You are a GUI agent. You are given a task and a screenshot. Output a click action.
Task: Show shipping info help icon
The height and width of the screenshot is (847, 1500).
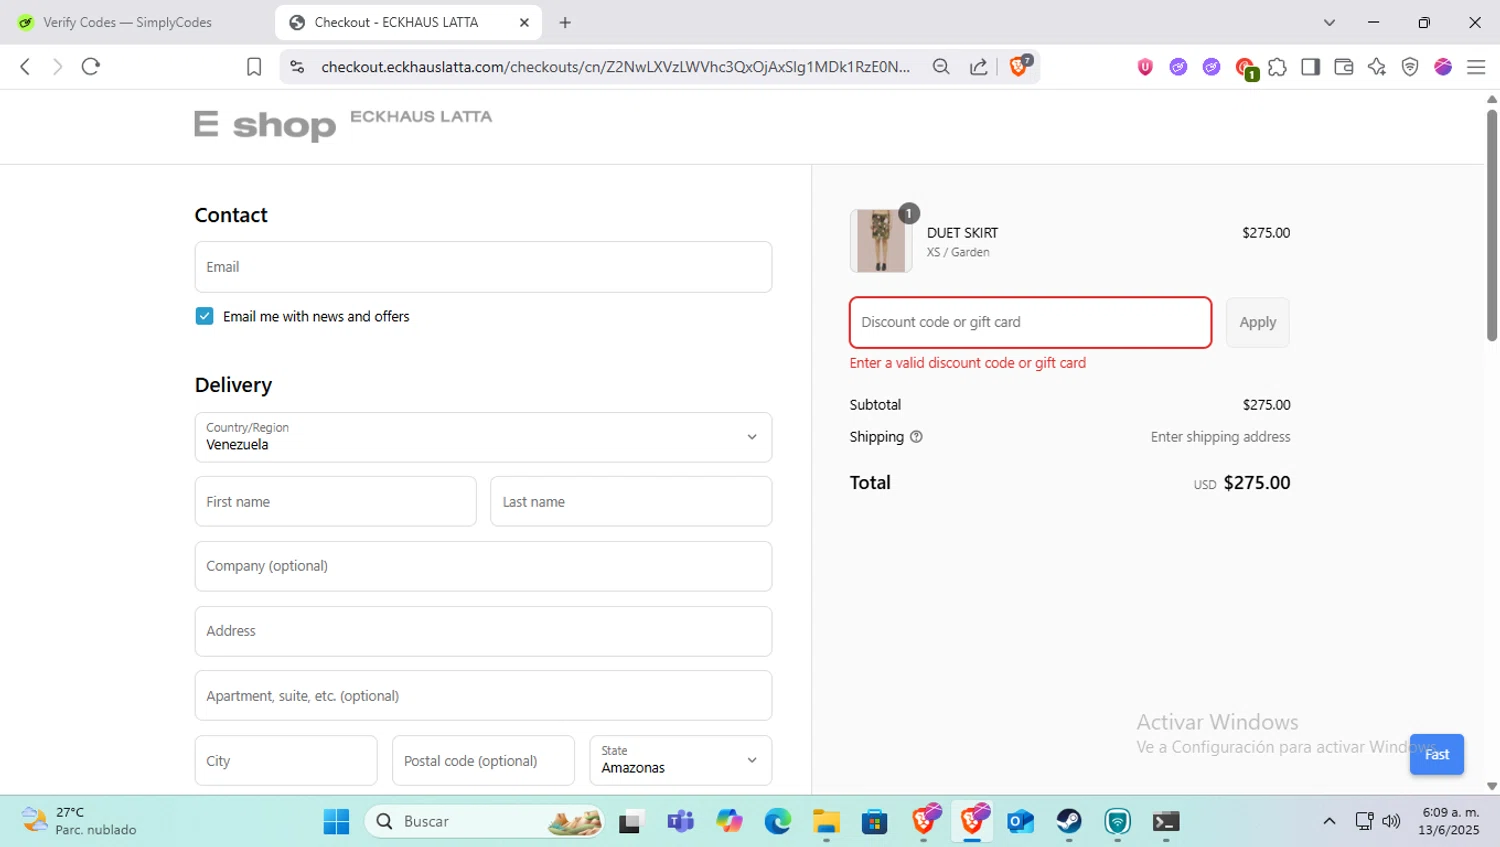[916, 437]
